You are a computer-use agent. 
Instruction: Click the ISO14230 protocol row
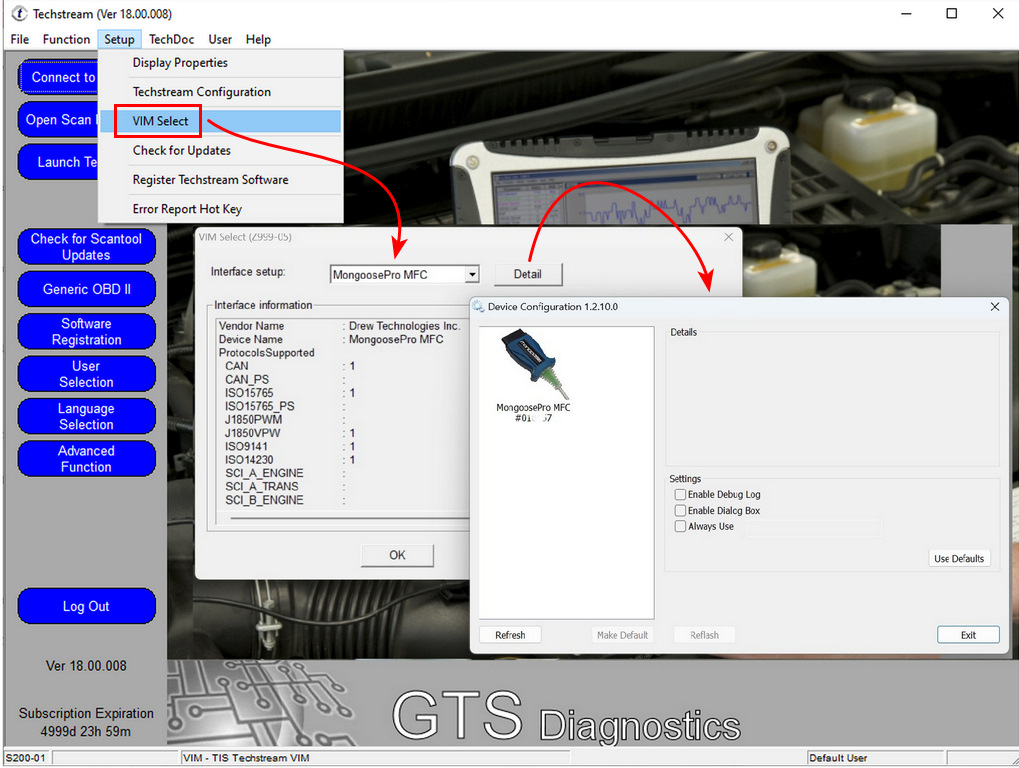[289, 460]
